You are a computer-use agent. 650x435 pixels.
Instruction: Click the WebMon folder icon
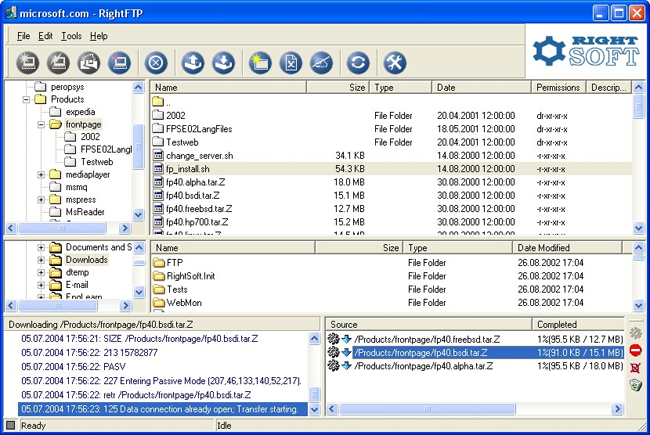point(159,303)
